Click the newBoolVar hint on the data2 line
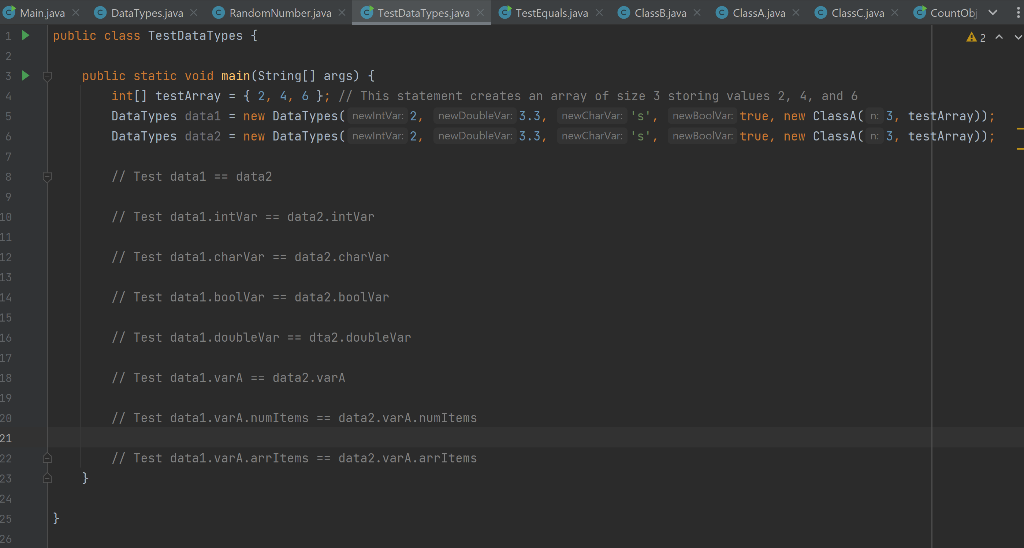The width and height of the screenshot is (1024, 548). (x=702, y=137)
